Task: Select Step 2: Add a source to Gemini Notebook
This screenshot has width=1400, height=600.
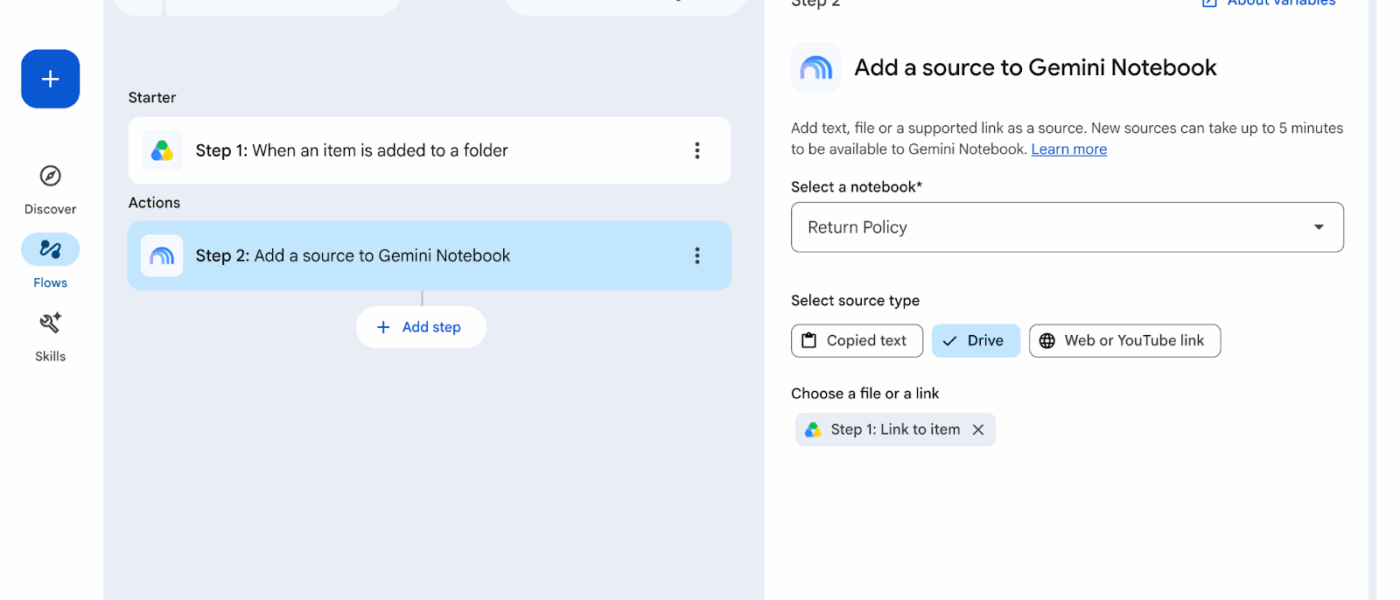Action: (429, 256)
